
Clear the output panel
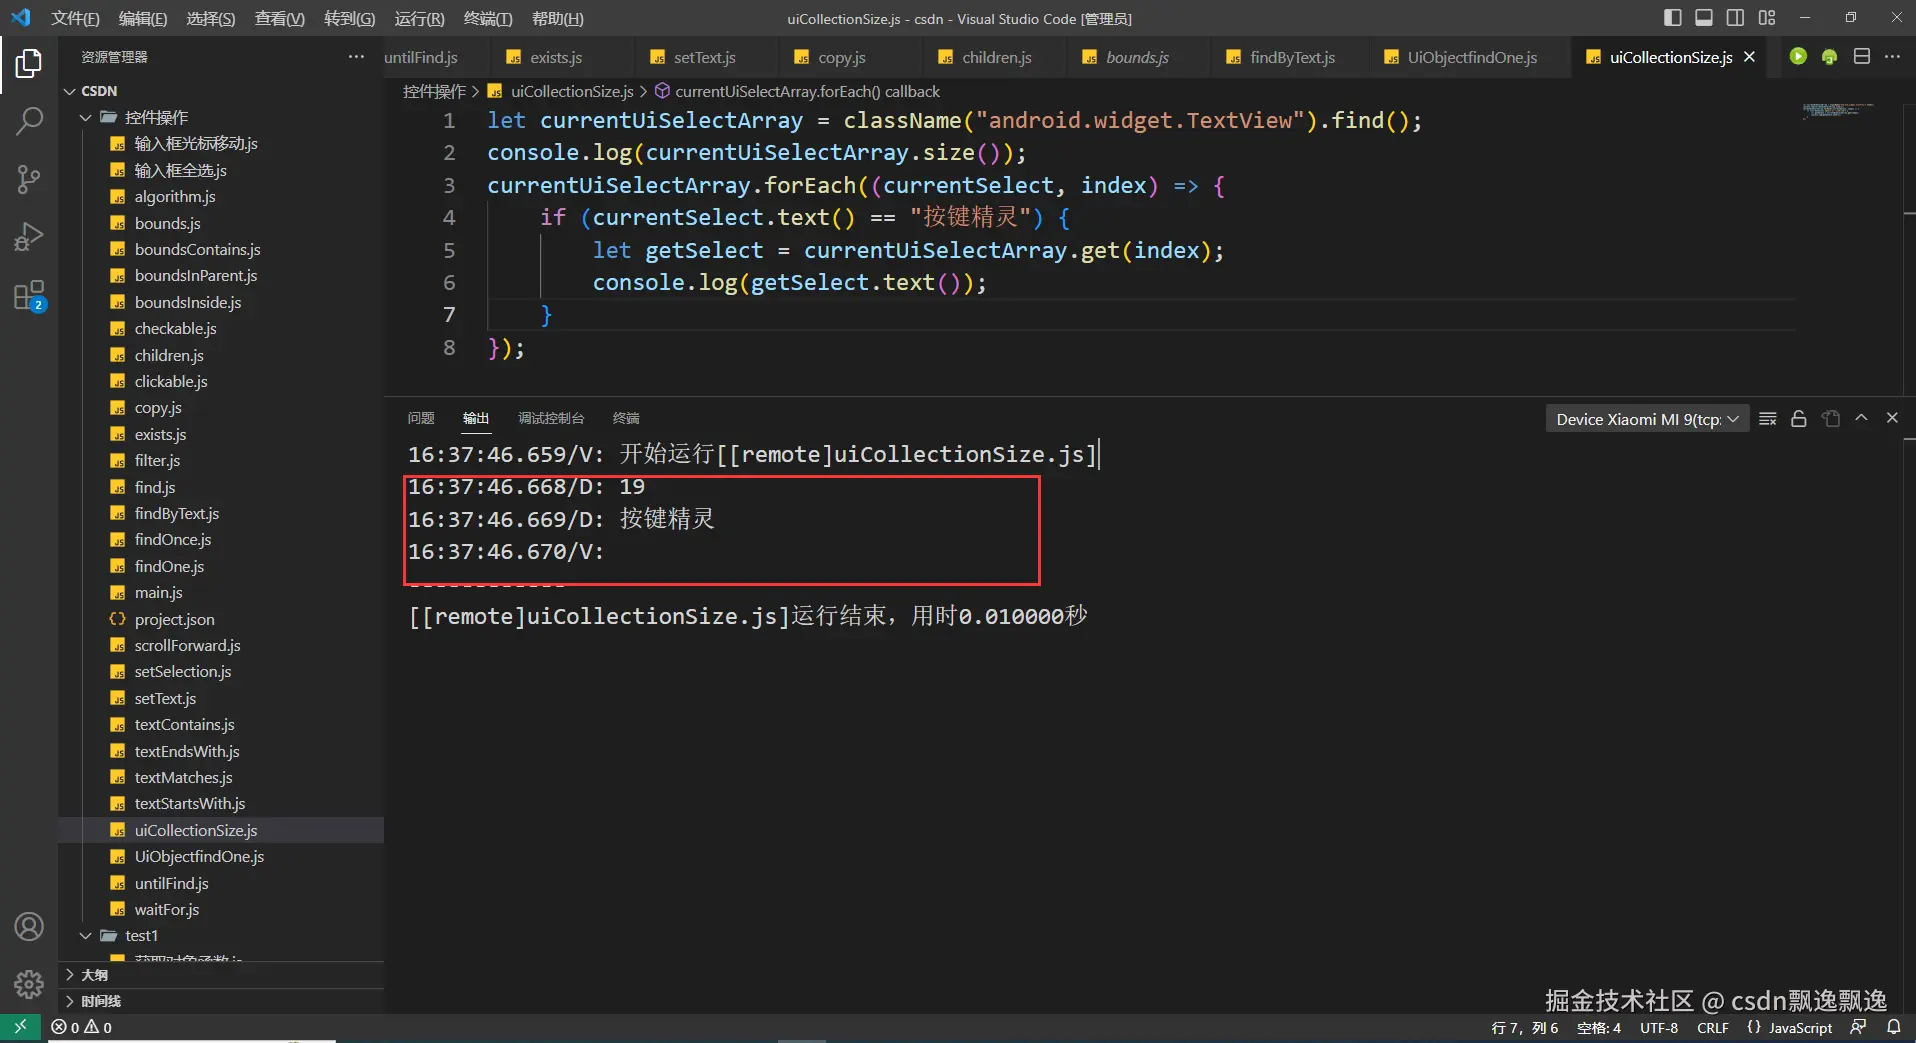pyautogui.click(x=1768, y=419)
